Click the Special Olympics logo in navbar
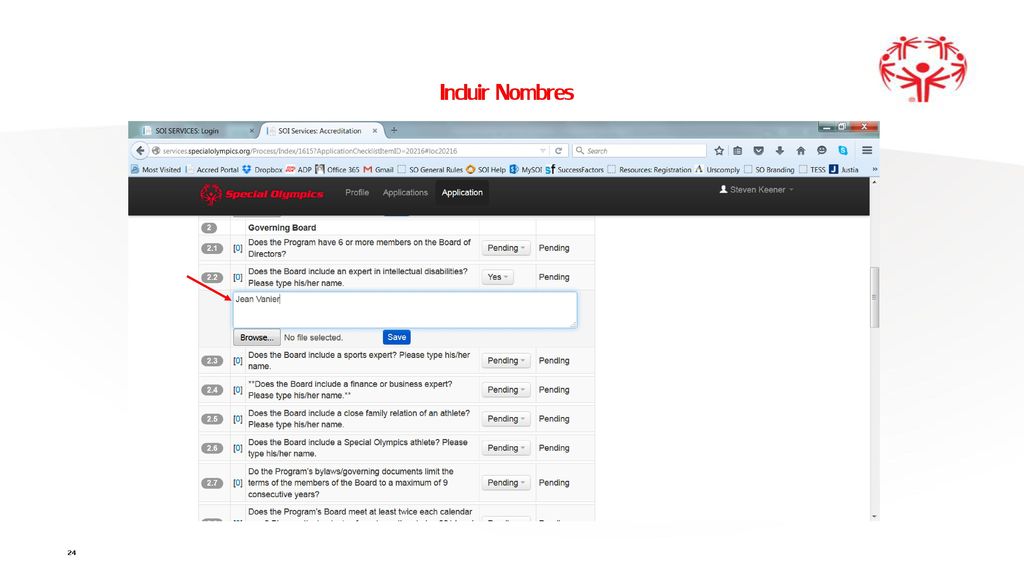 pyautogui.click(x=261, y=193)
